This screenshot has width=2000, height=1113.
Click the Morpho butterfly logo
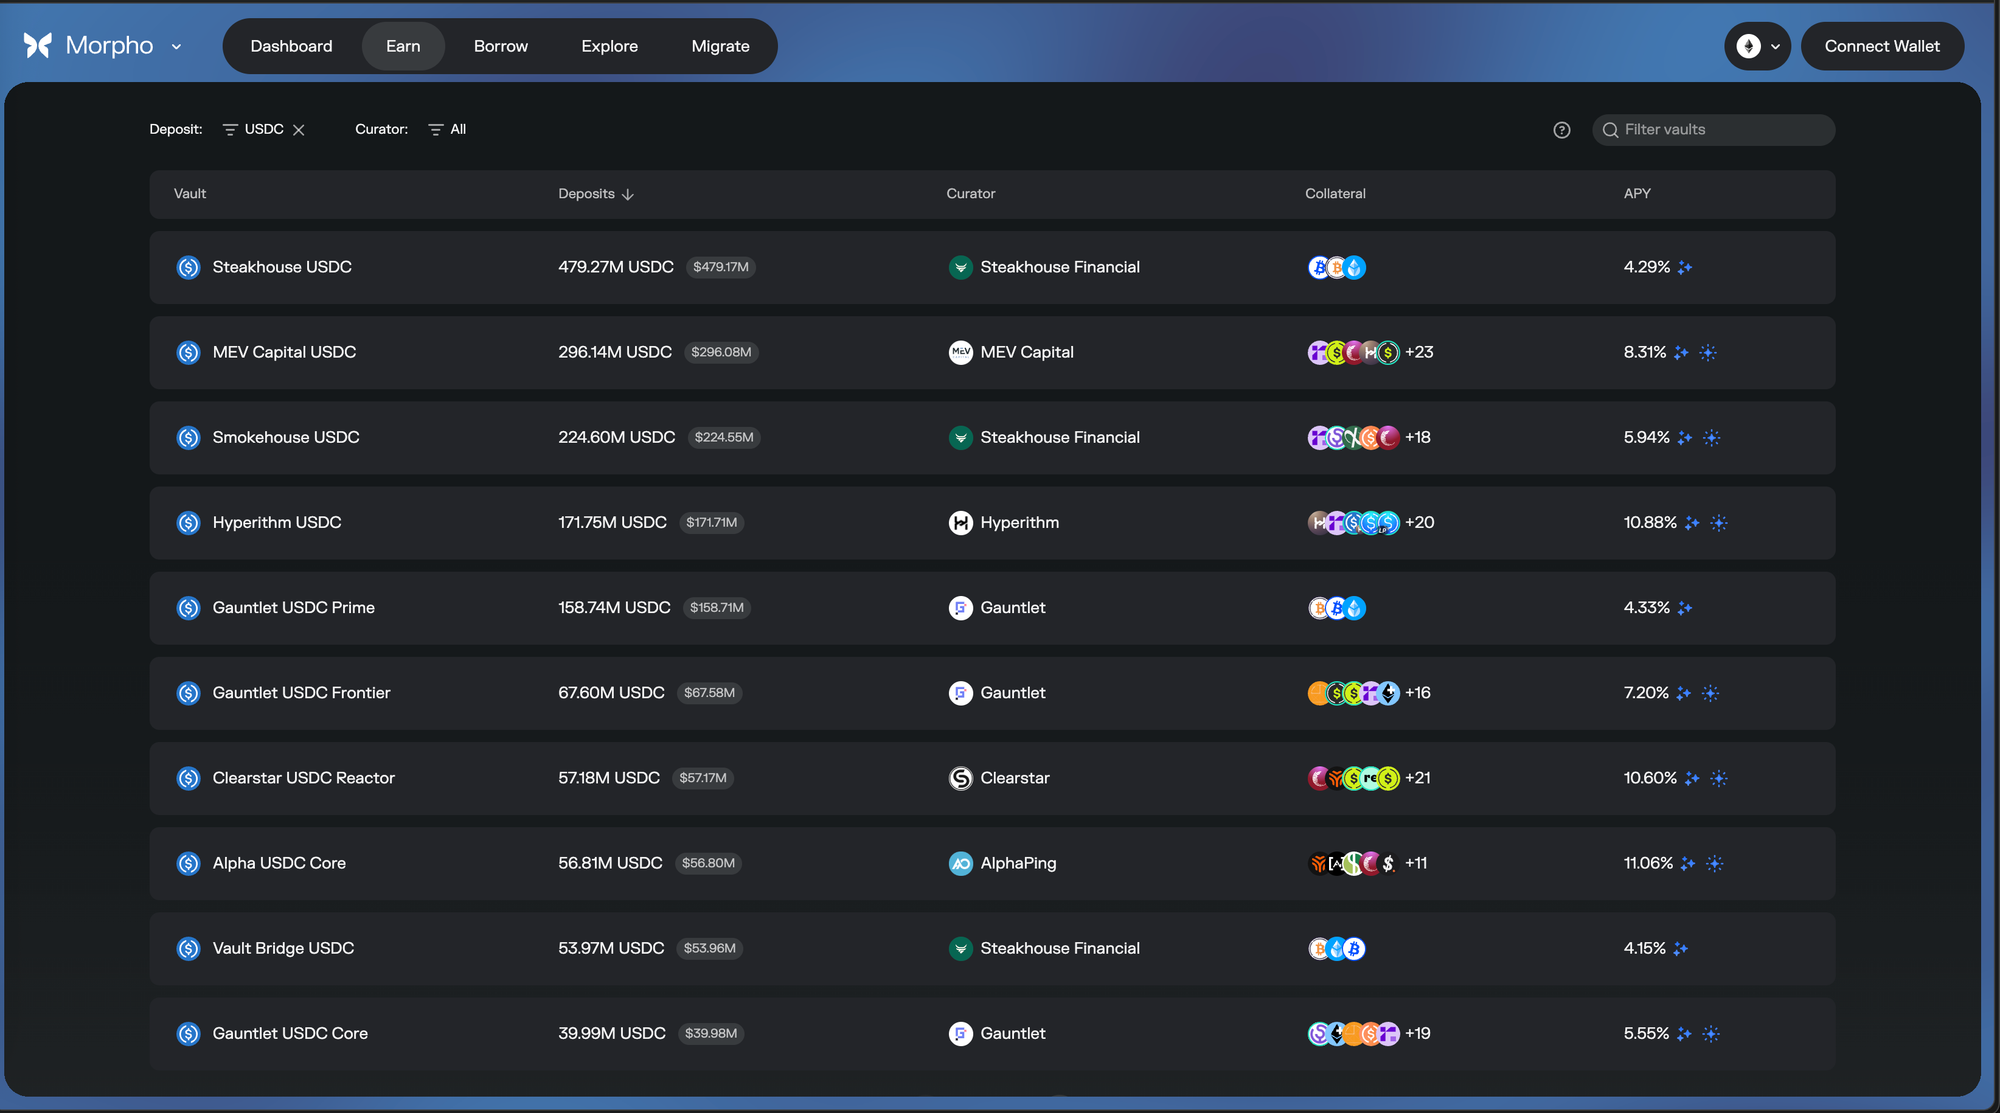click(37, 45)
